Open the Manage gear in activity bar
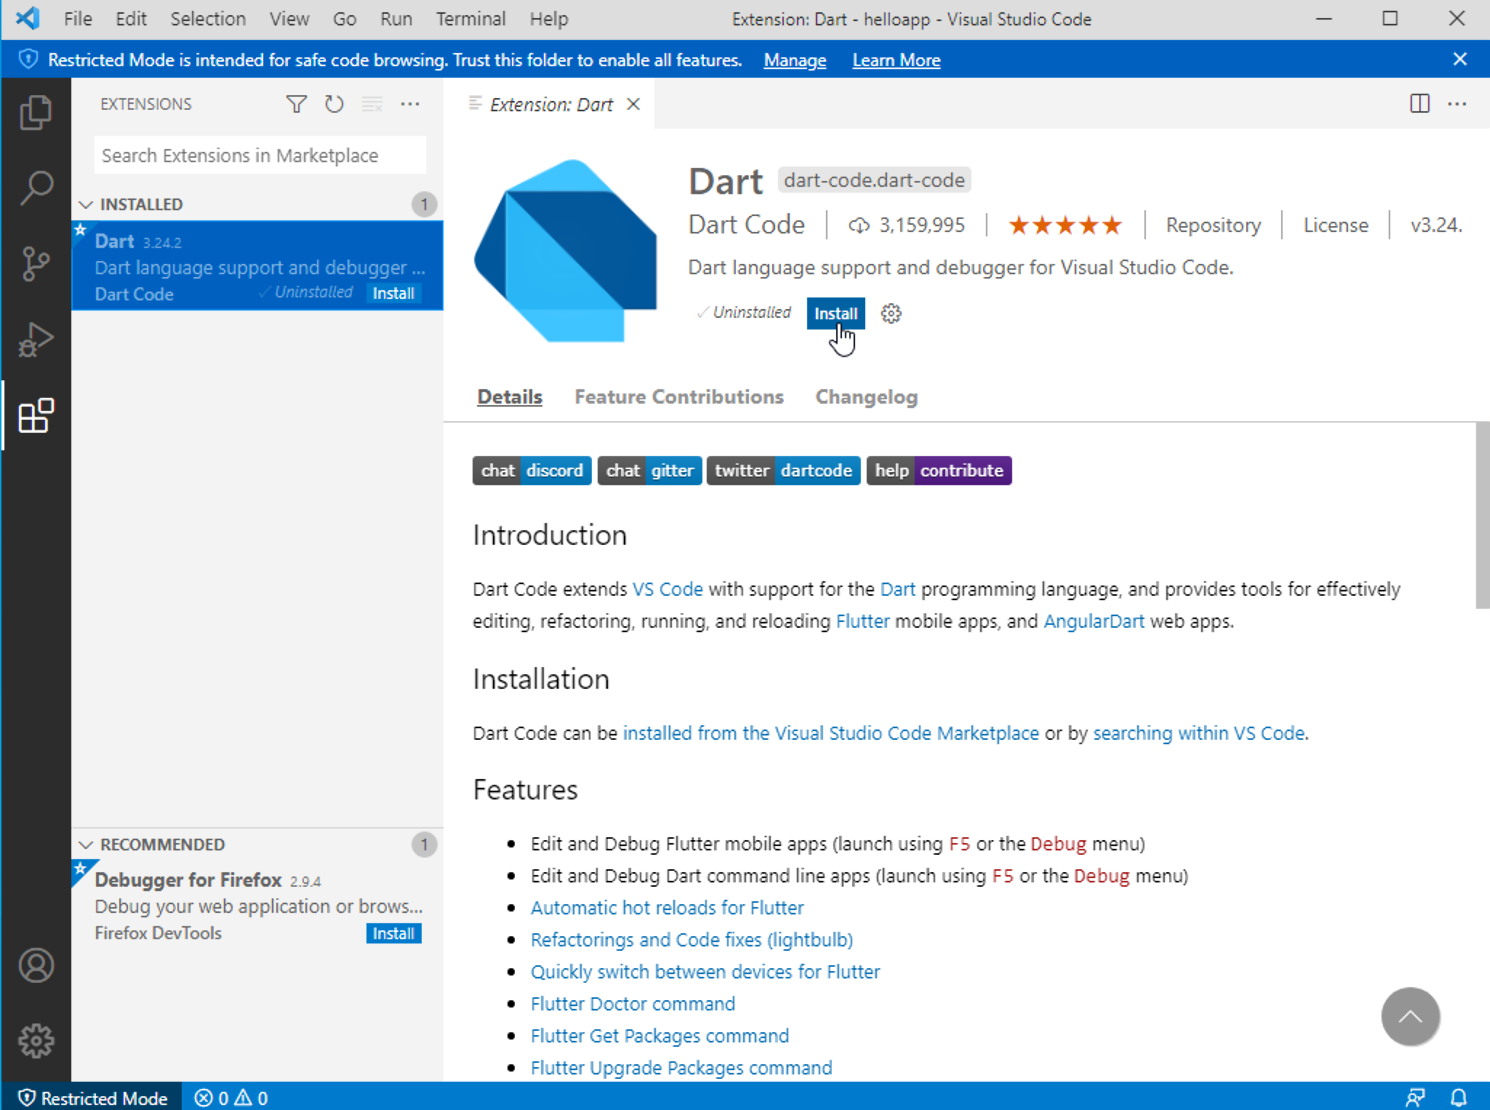1490x1110 pixels. click(x=36, y=1041)
